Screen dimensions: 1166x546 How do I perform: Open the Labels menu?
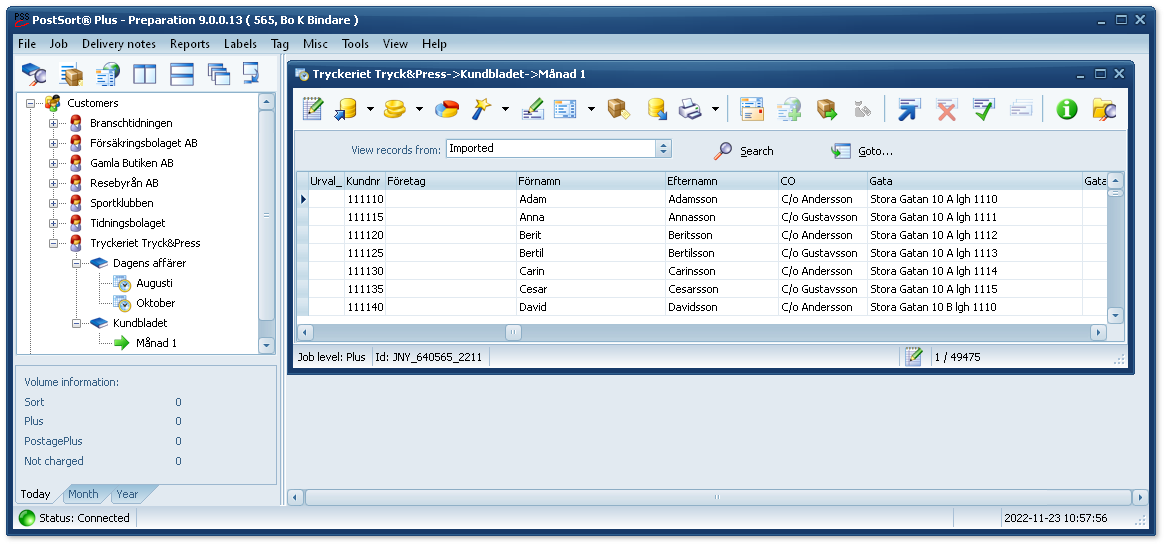[240, 44]
